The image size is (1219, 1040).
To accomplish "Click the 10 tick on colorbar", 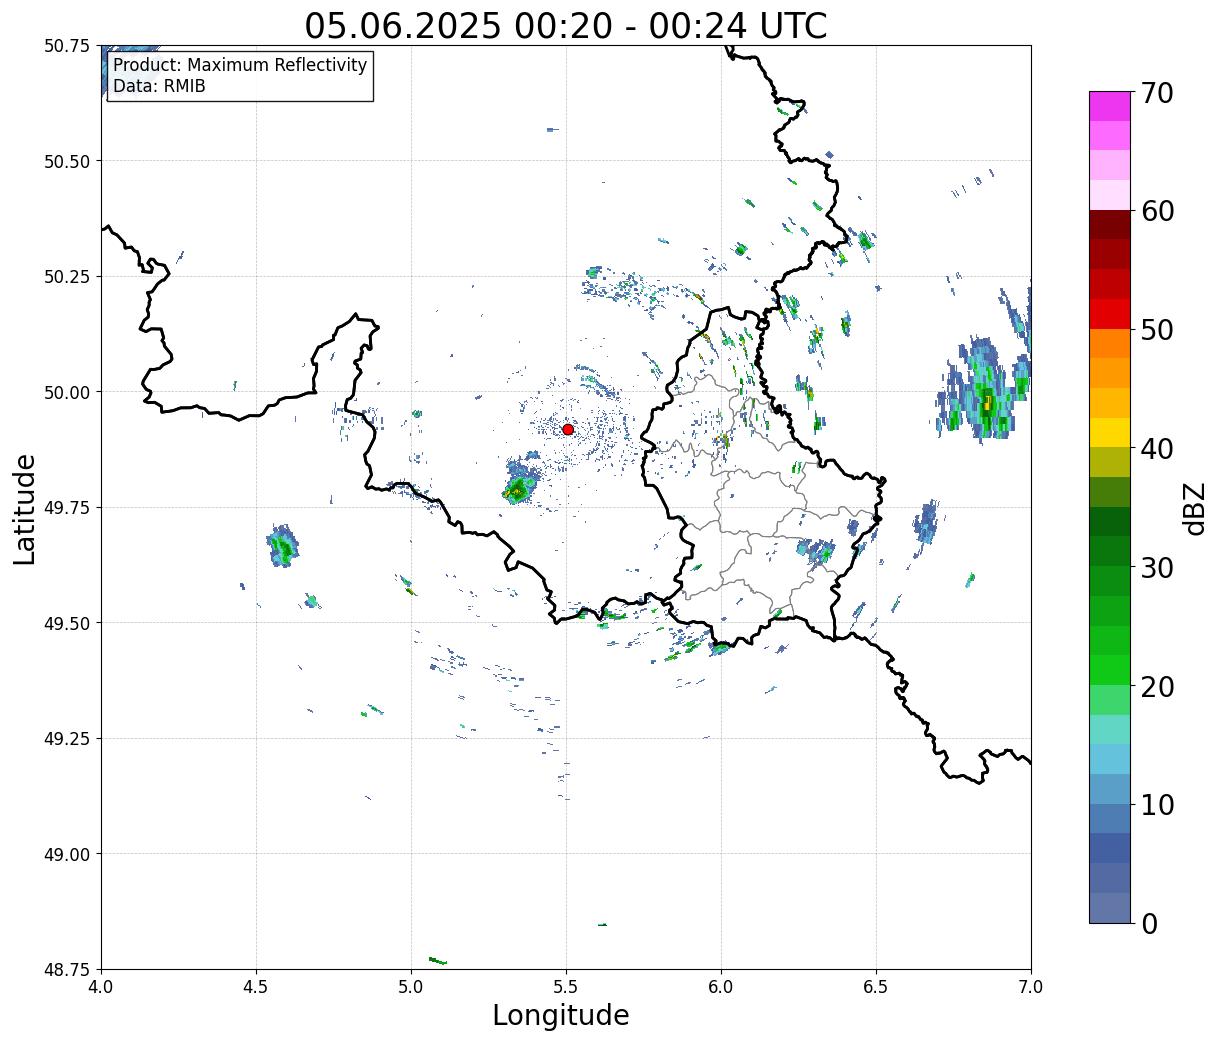I will pyautogui.click(x=1156, y=804).
